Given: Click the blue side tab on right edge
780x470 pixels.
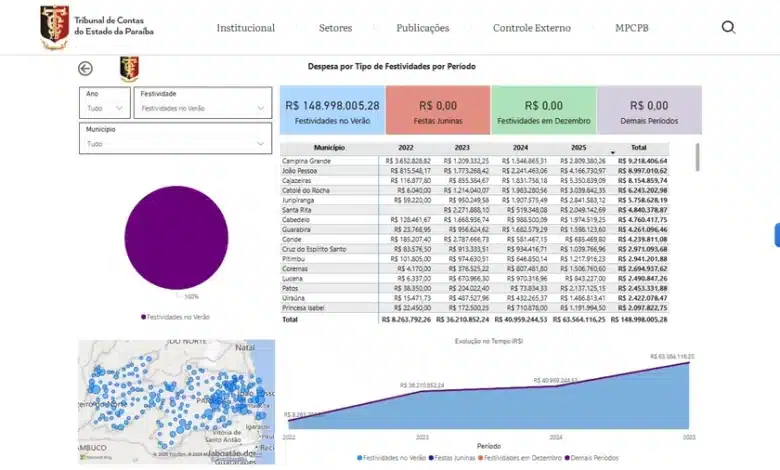Looking at the screenshot, I should click(x=776, y=234).
